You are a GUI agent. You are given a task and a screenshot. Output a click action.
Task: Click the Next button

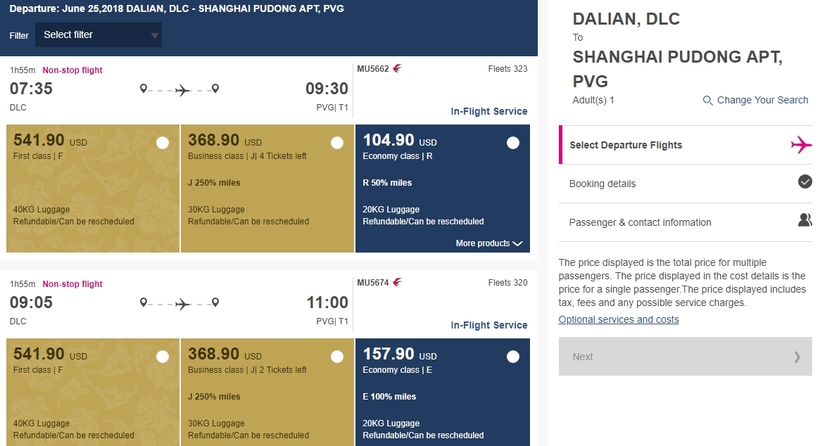click(x=685, y=357)
